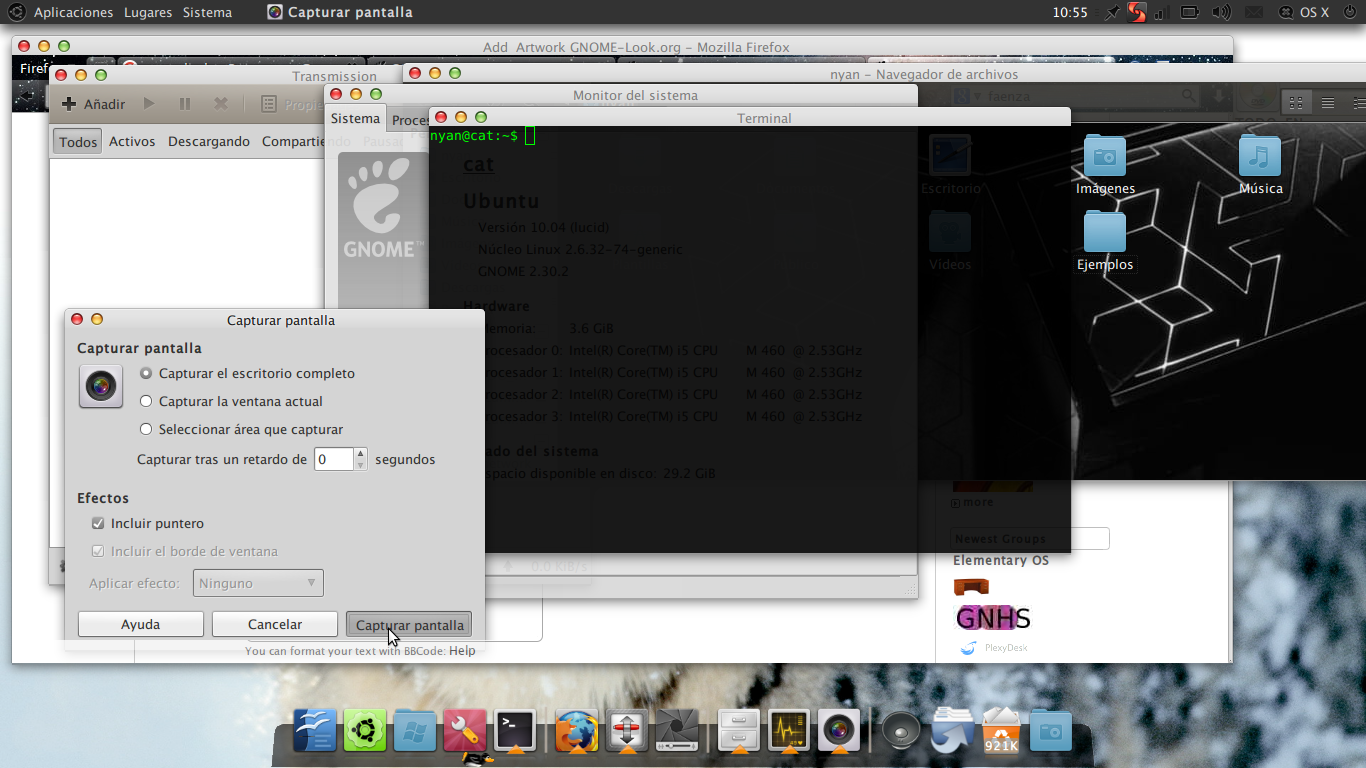This screenshot has width=1366, height=768.
Task: Open Transmission from the dock
Action: pyautogui.click(x=627, y=731)
